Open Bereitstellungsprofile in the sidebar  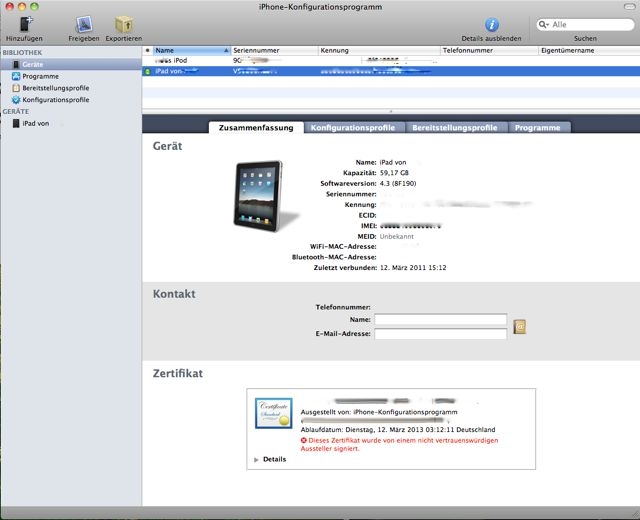coord(56,88)
